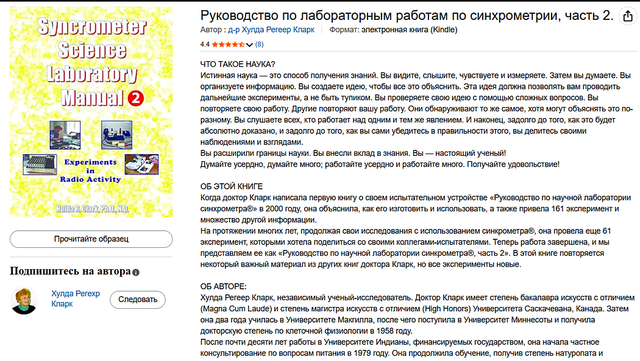Click the ОБ АВТОРЕ: heading
The image size is (640, 361).
[223, 286]
